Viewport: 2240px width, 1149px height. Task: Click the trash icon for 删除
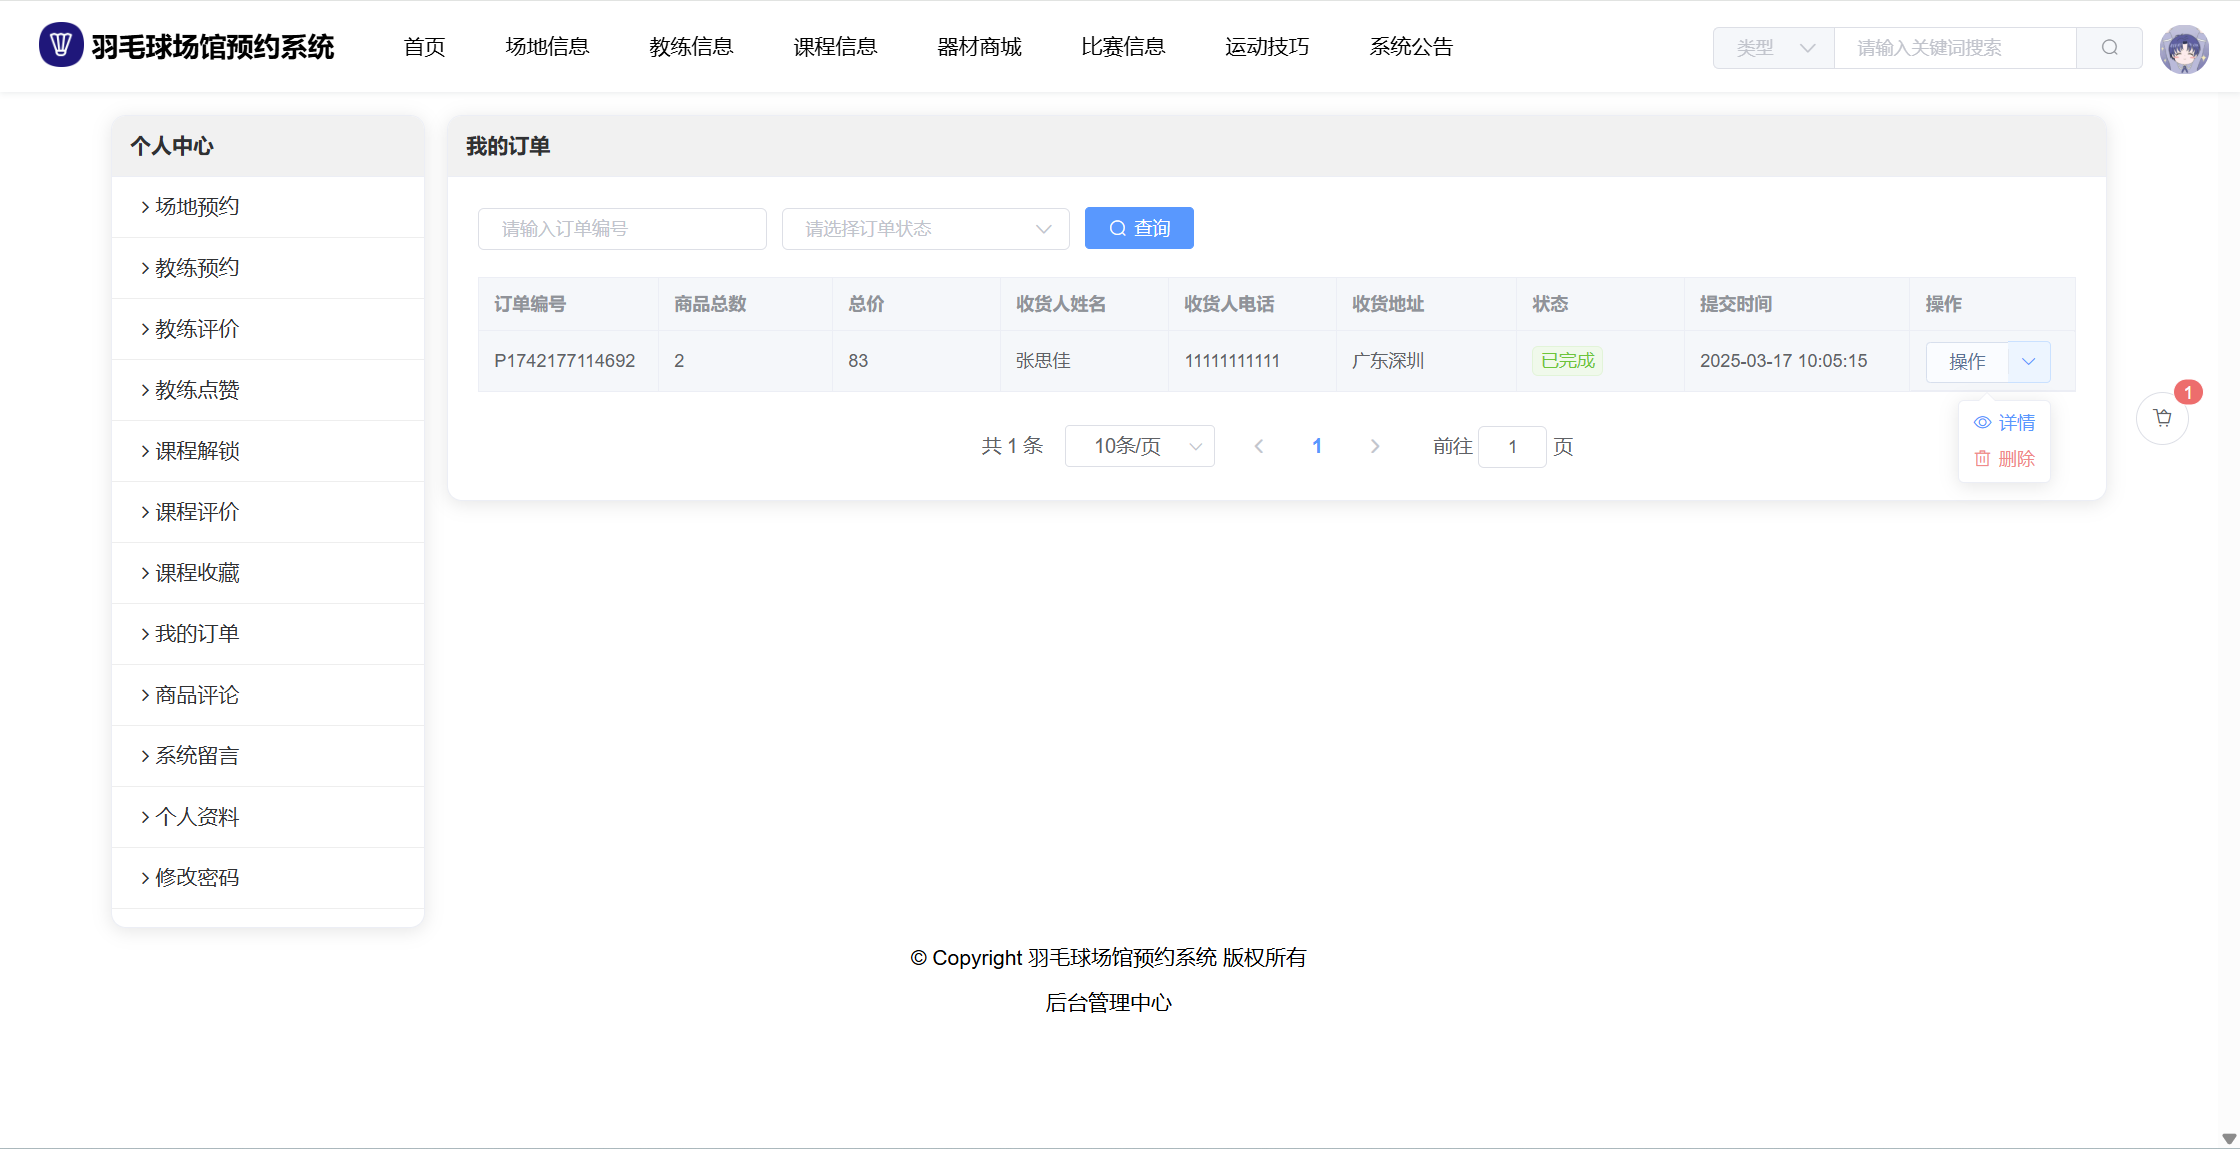tap(1981, 459)
